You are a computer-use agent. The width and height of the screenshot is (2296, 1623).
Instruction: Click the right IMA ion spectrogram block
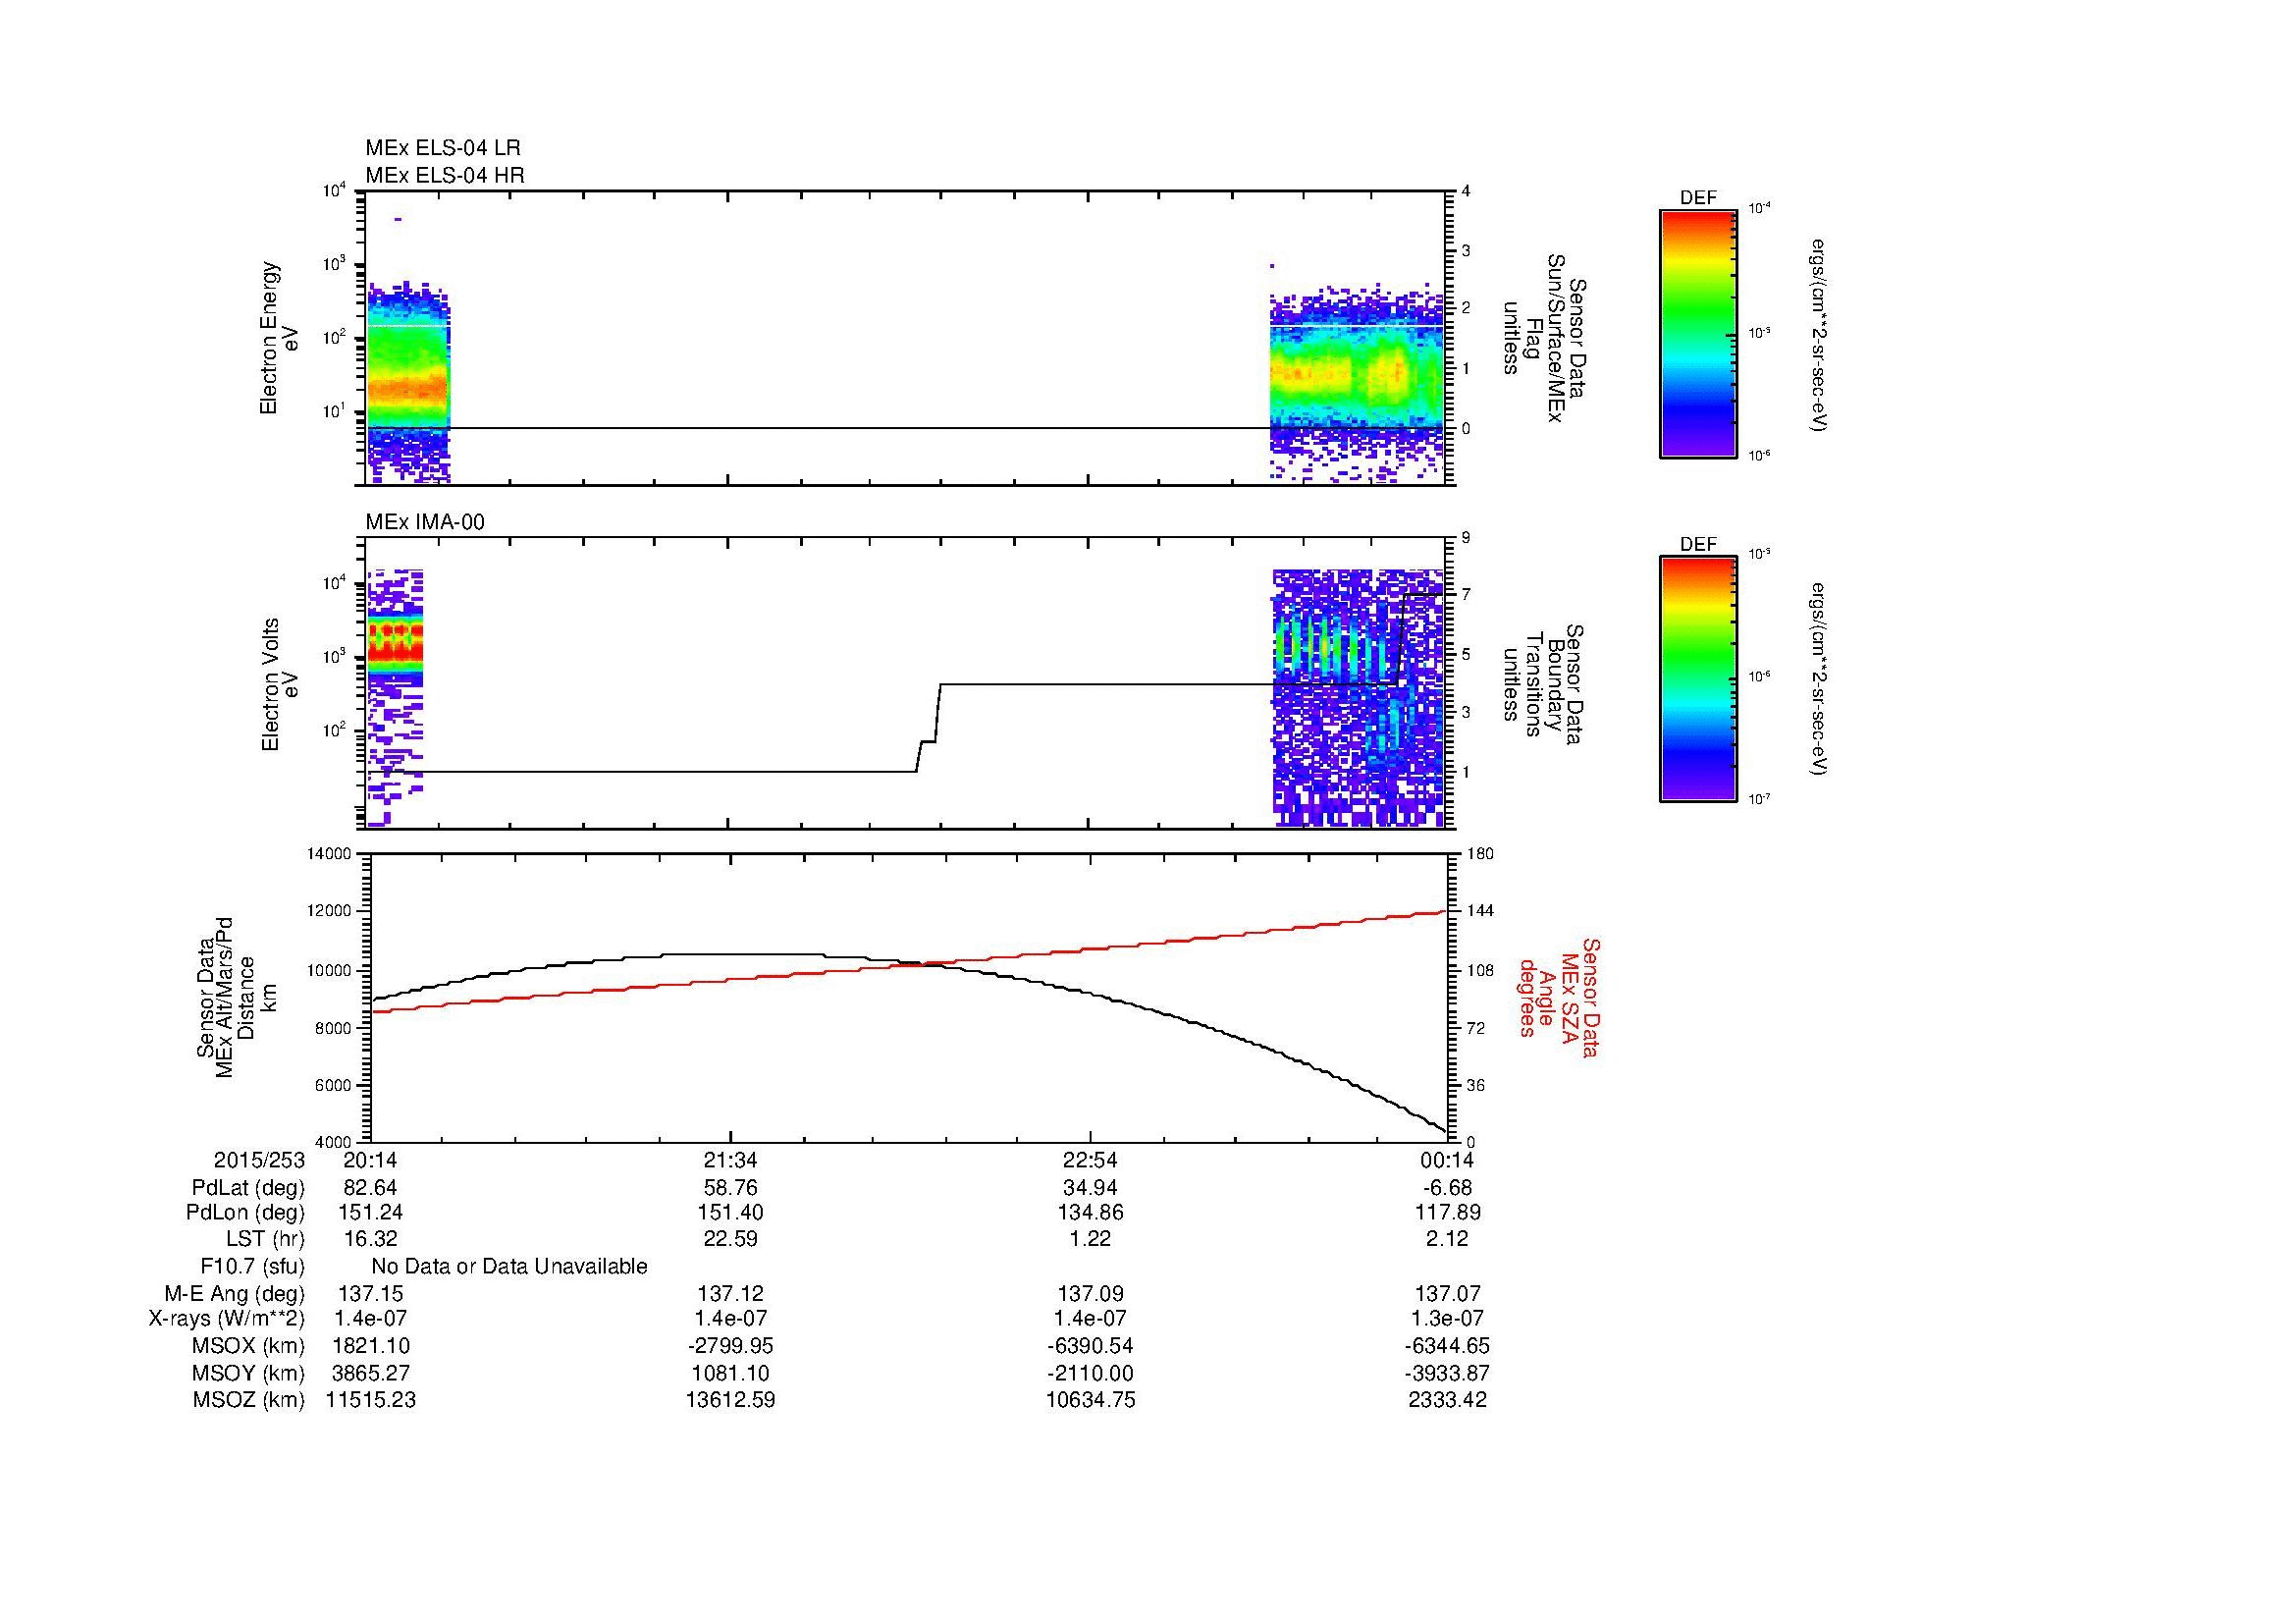pyautogui.click(x=1358, y=698)
